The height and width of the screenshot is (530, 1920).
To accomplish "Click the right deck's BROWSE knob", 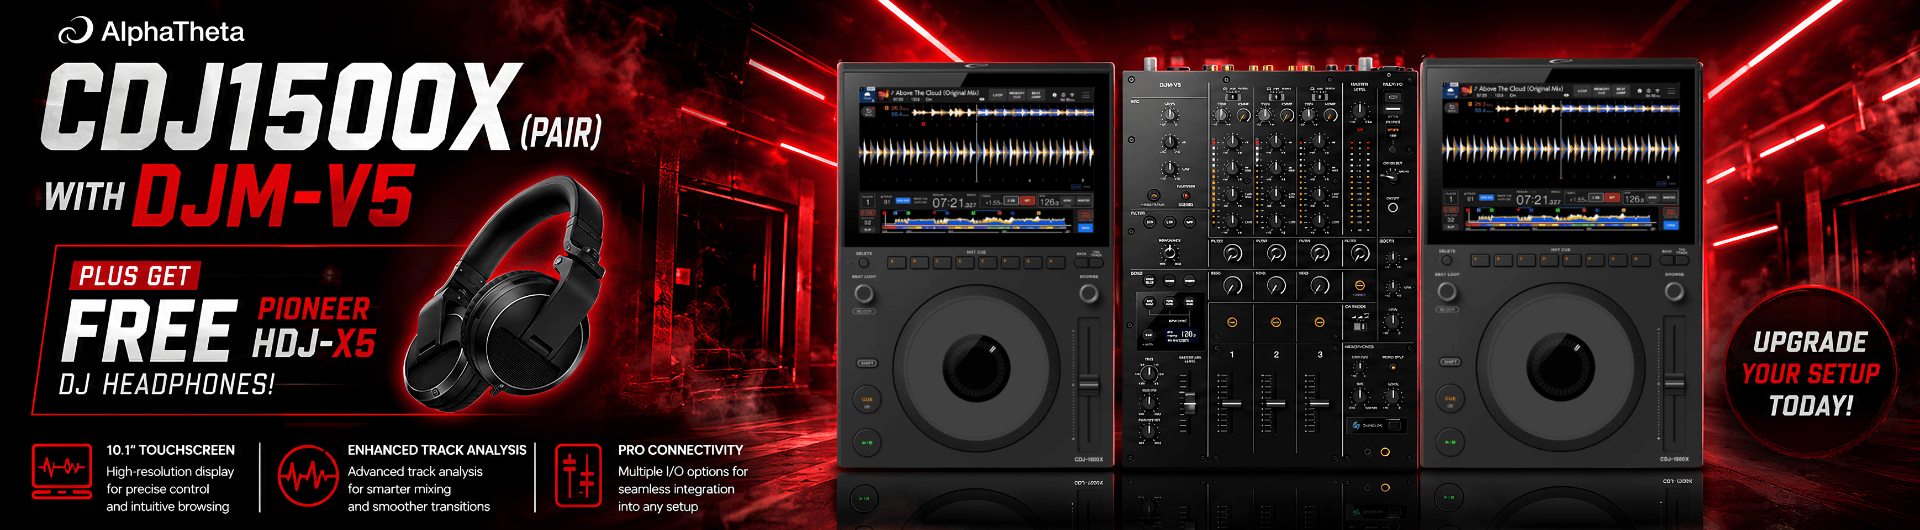I will pos(1674,291).
